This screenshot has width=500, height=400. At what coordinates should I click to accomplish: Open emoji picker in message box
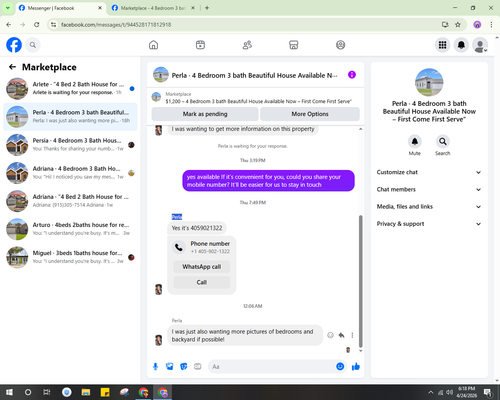340,367
